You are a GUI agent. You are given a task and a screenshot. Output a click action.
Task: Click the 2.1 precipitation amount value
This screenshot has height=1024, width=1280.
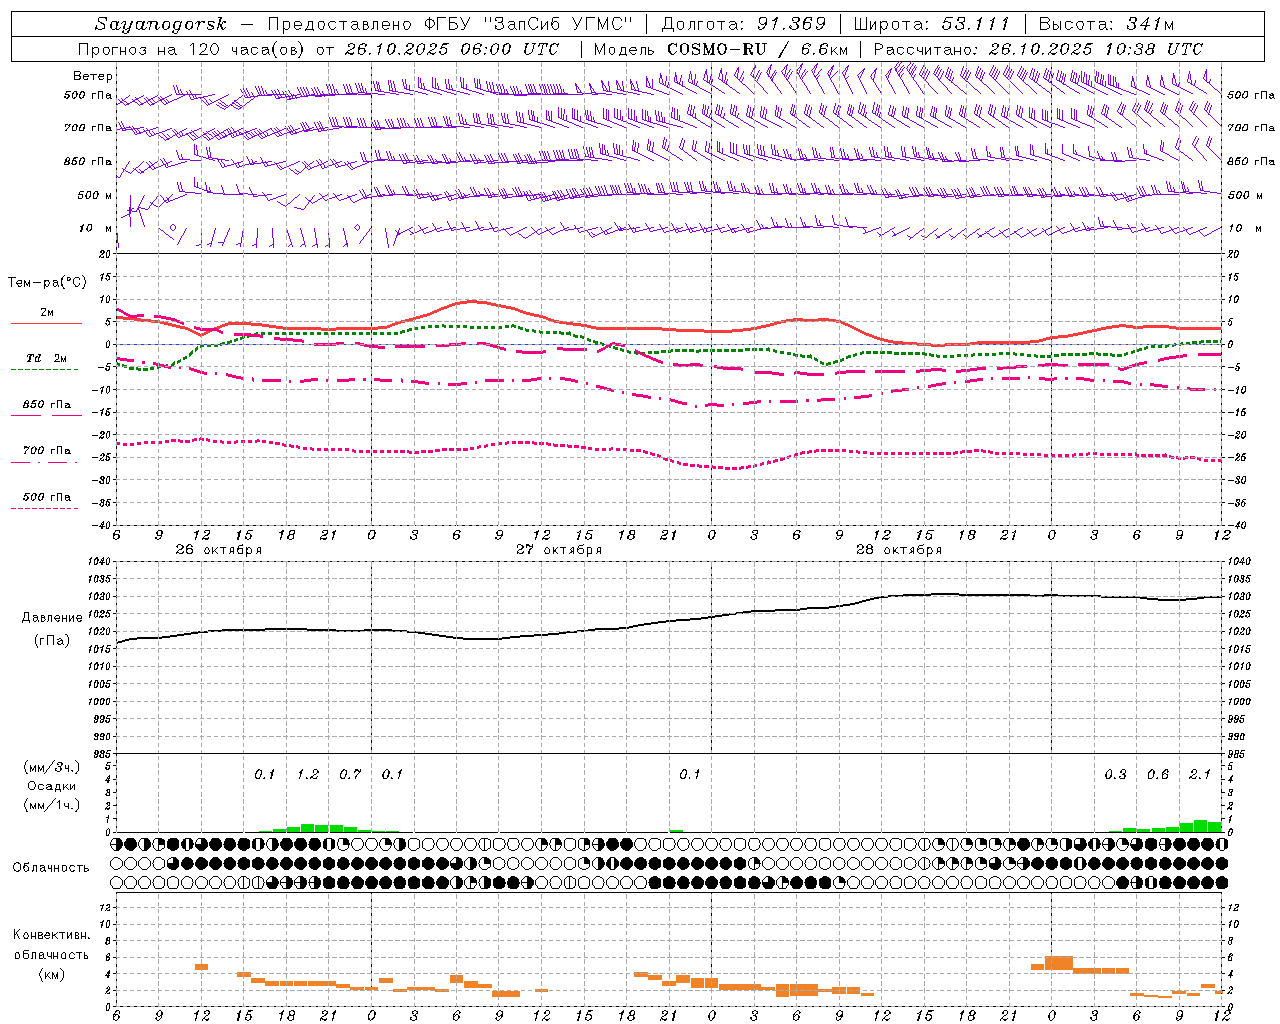point(1200,775)
